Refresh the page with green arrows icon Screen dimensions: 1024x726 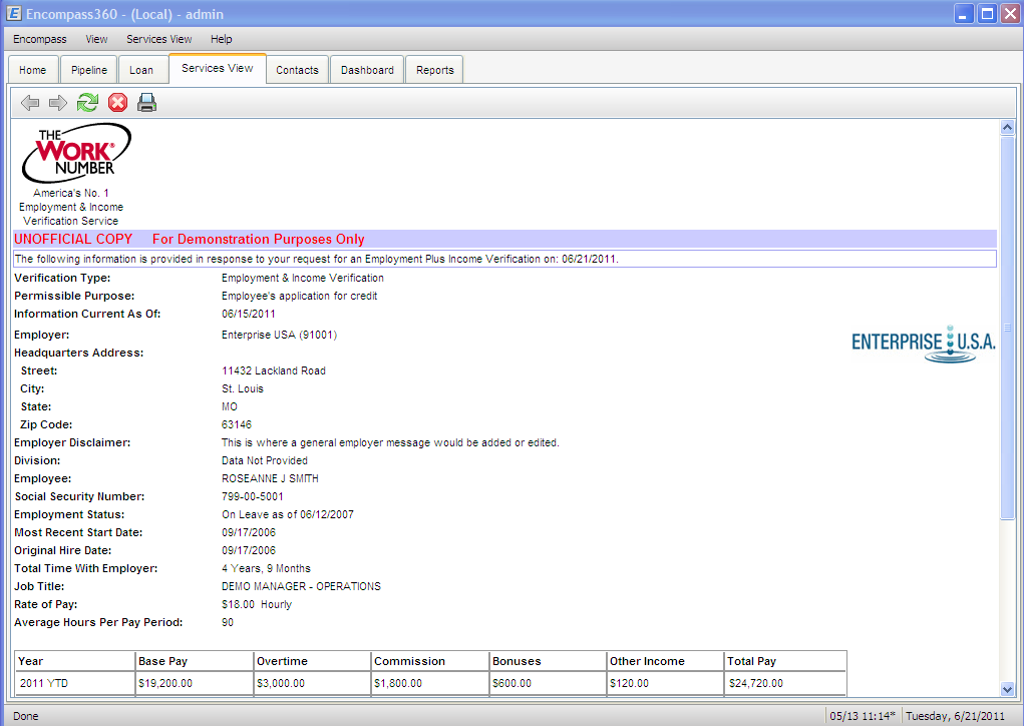(x=88, y=103)
